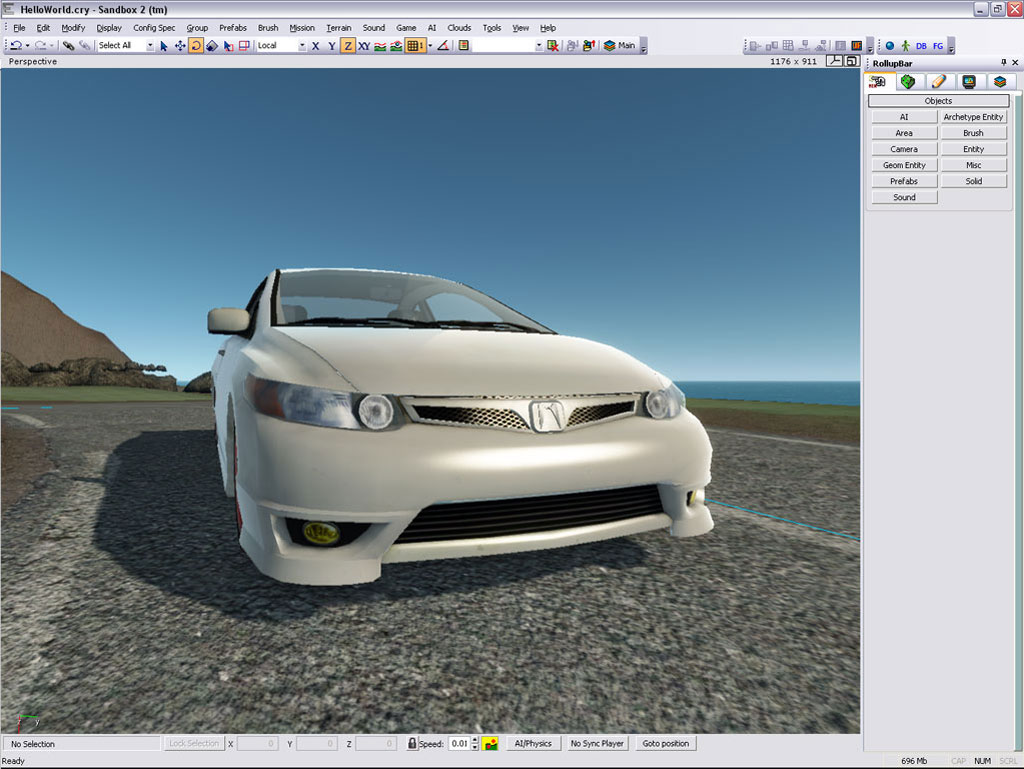The width and height of the screenshot is (1024, 769).
Task: Switch to RollupBar Display Settings tab
Action: [x=968, y=82]
